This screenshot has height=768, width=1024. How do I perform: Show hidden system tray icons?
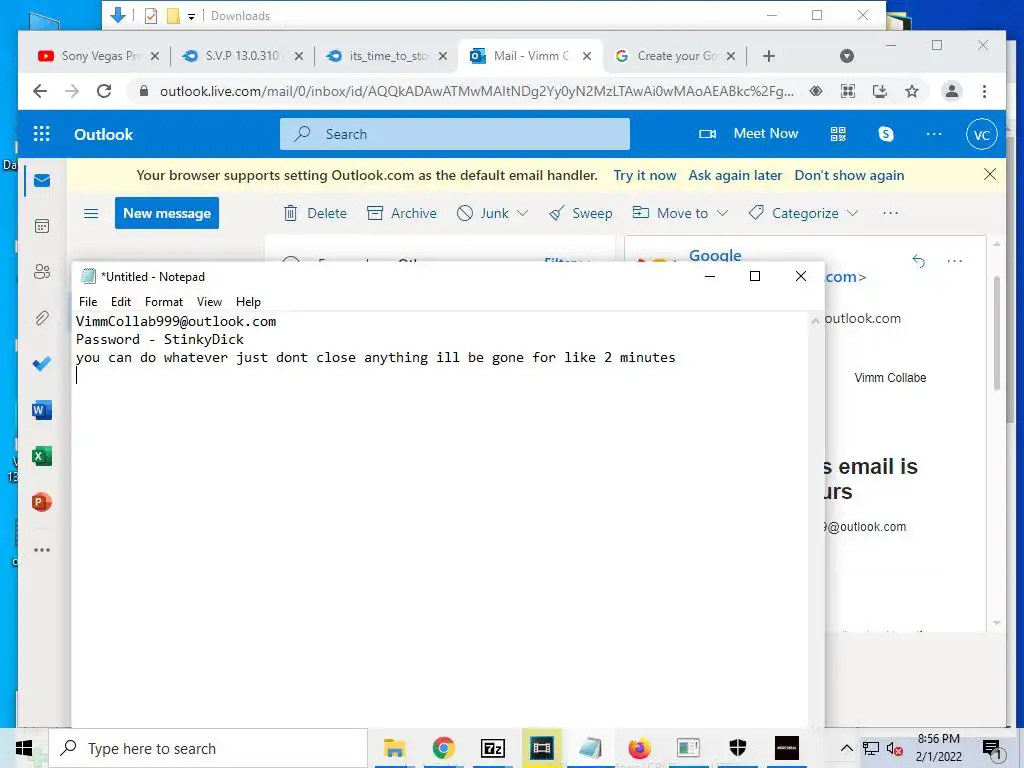coord(846,748)
